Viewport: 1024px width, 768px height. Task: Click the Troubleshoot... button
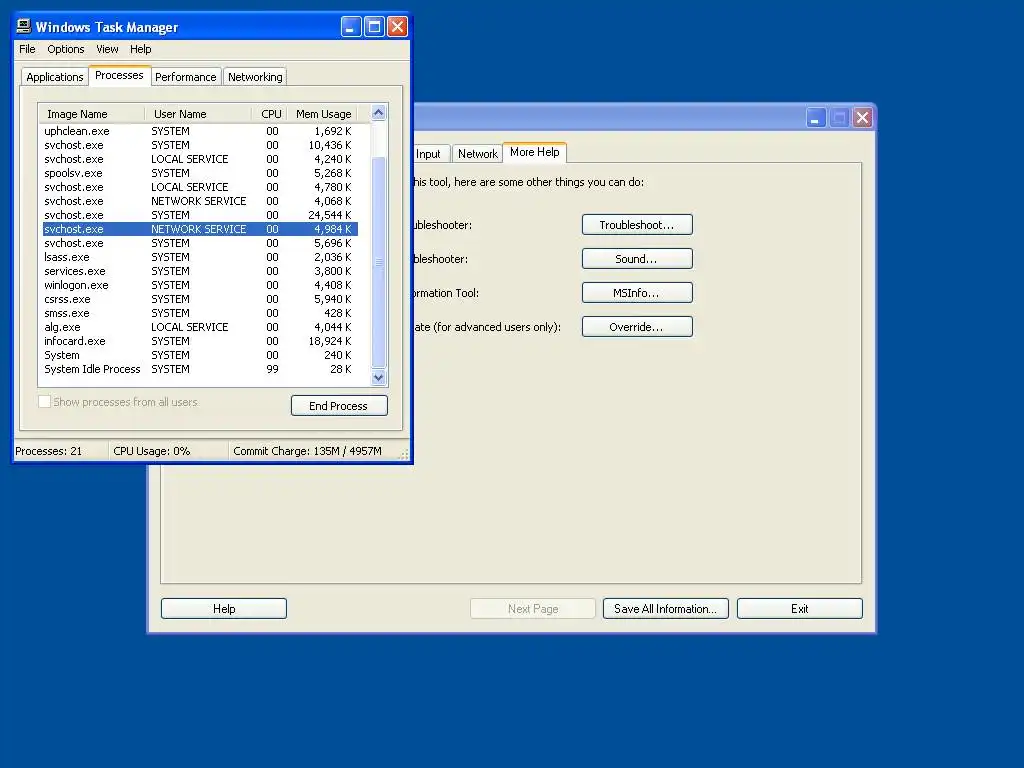tap(637, 225)
